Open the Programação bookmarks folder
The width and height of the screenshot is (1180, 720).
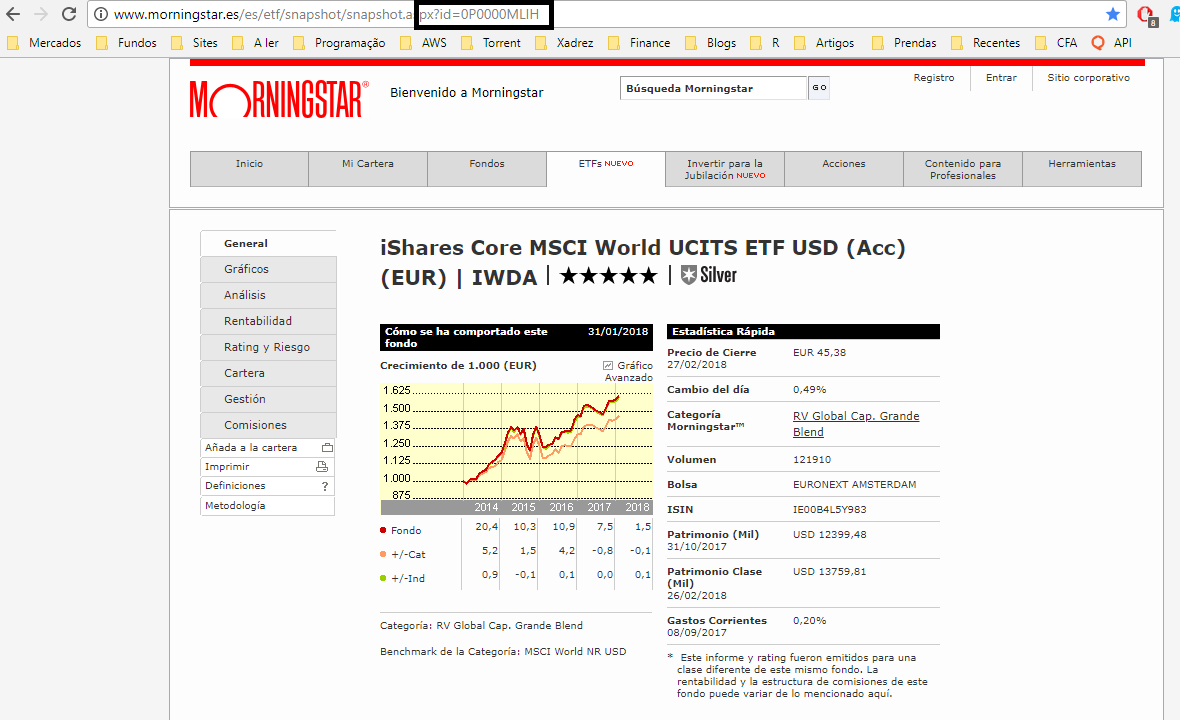tap(339, 43)
